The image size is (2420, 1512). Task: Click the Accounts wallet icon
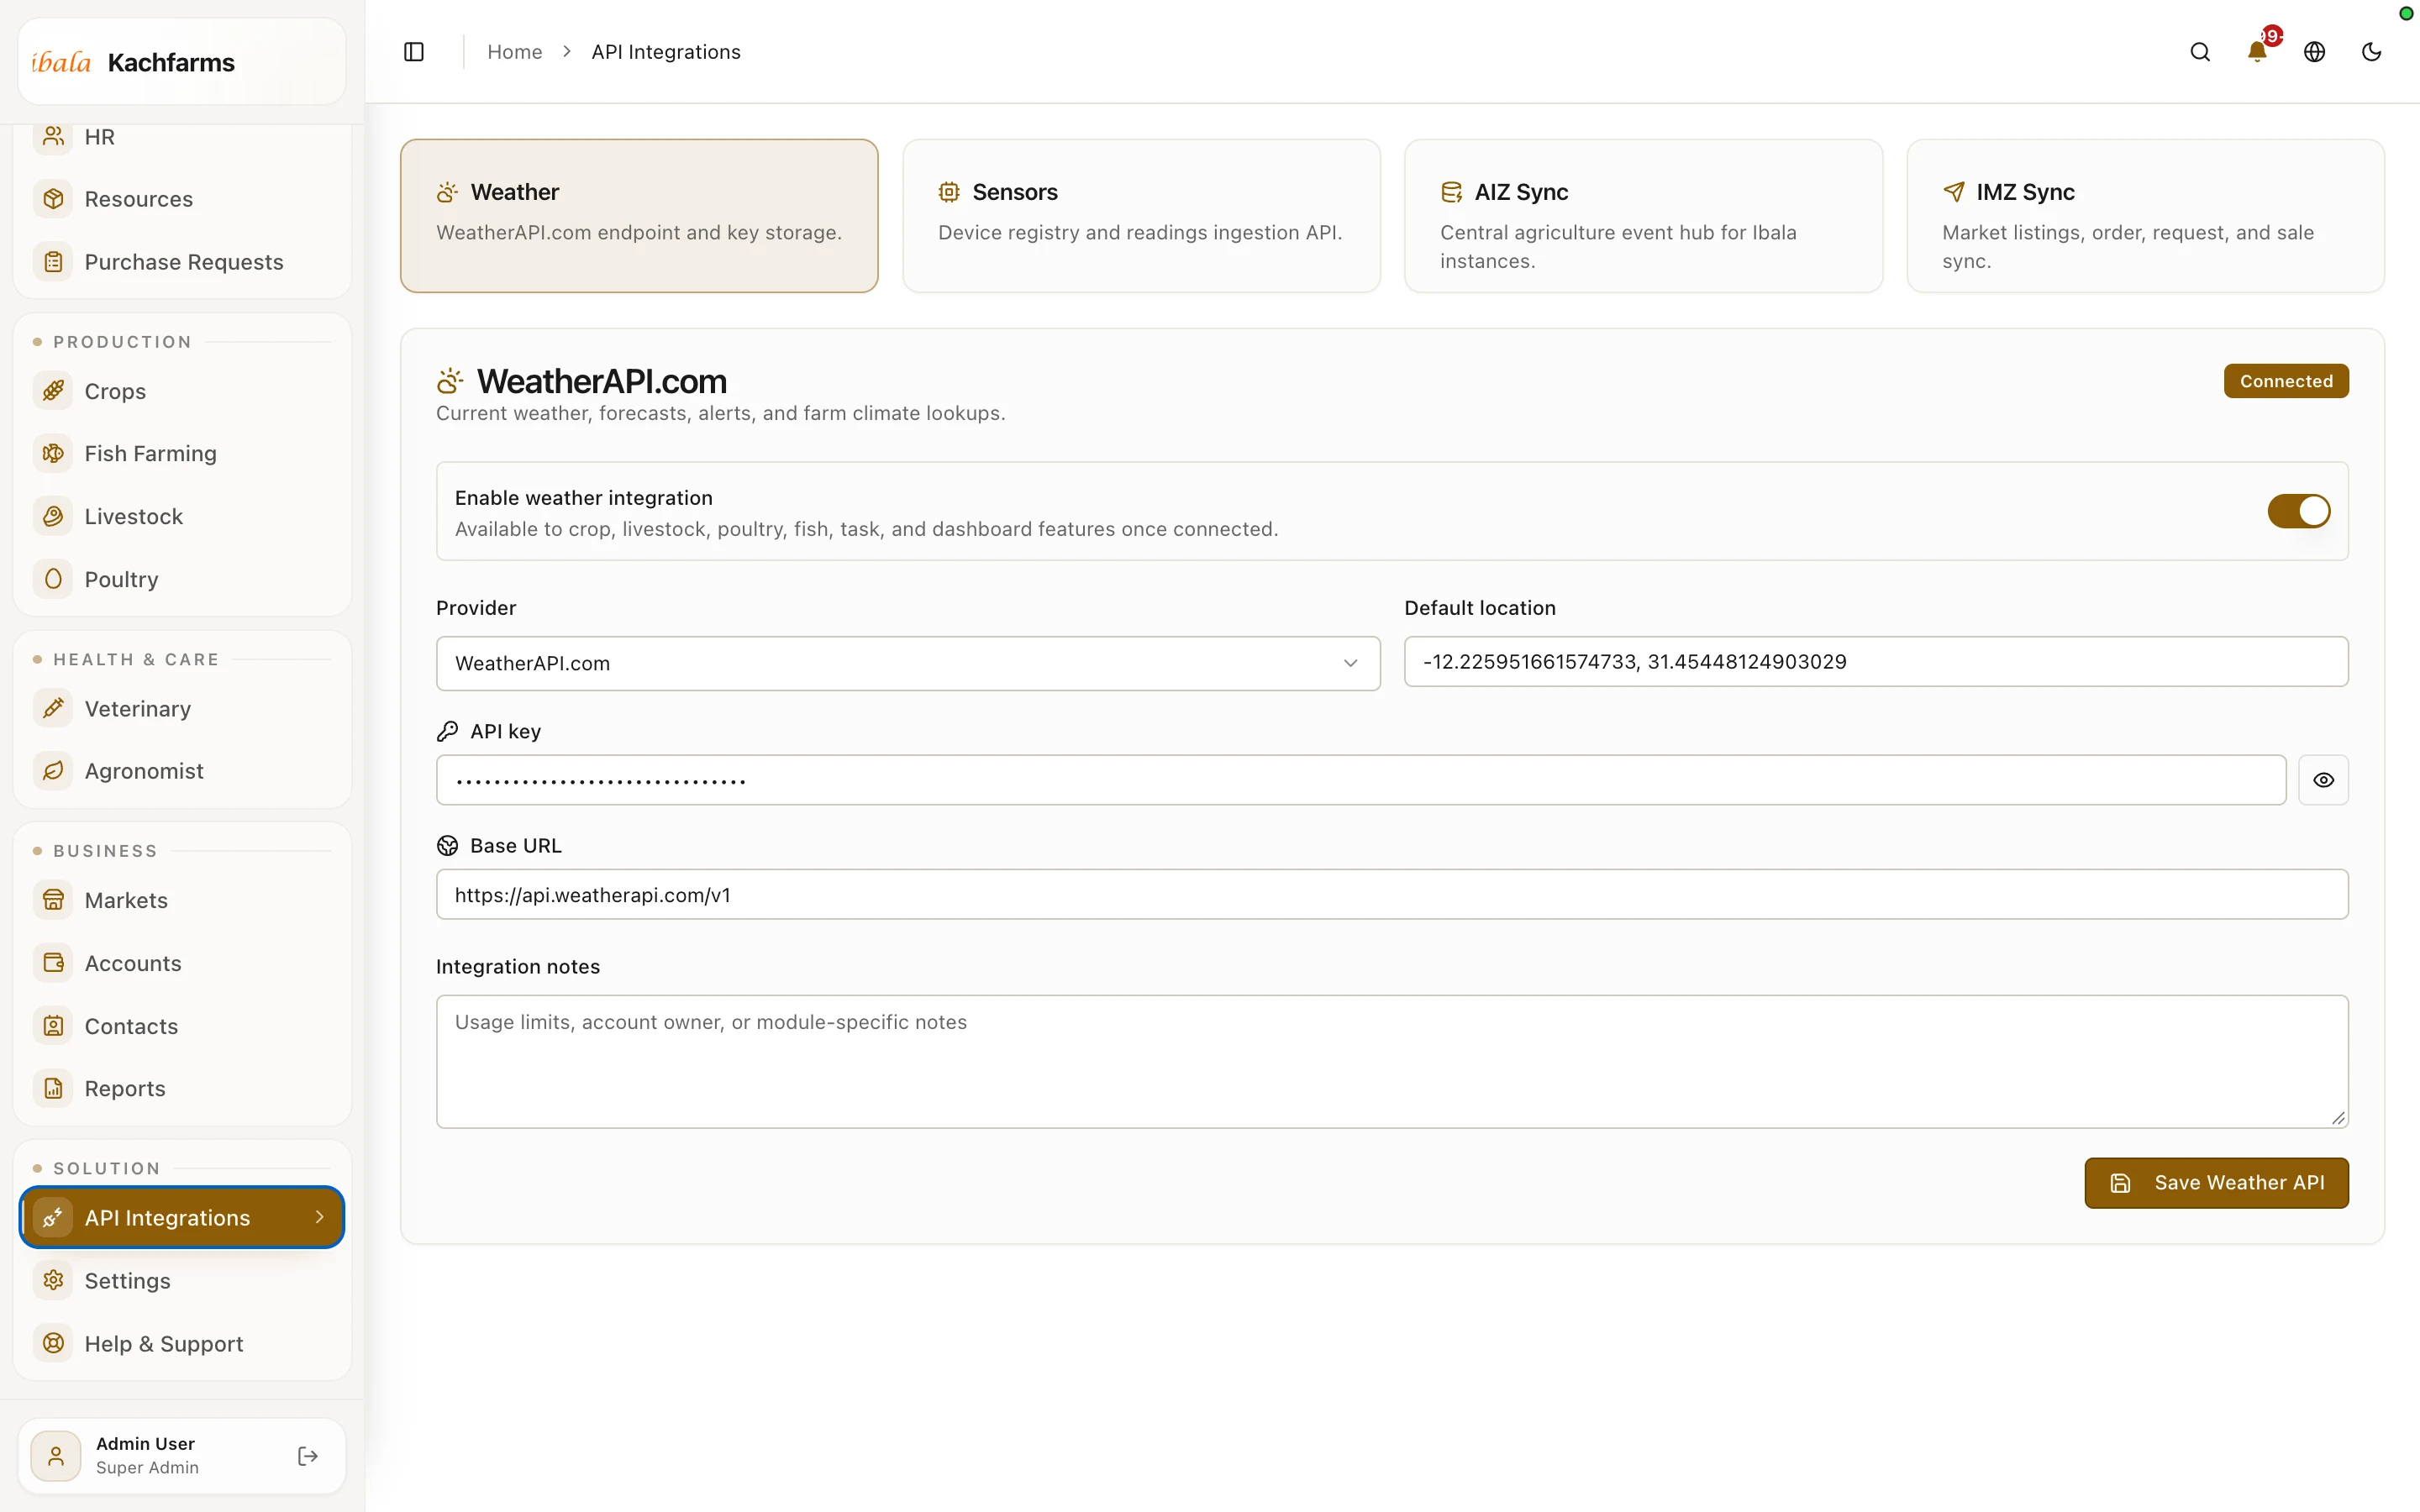point(54,963)
